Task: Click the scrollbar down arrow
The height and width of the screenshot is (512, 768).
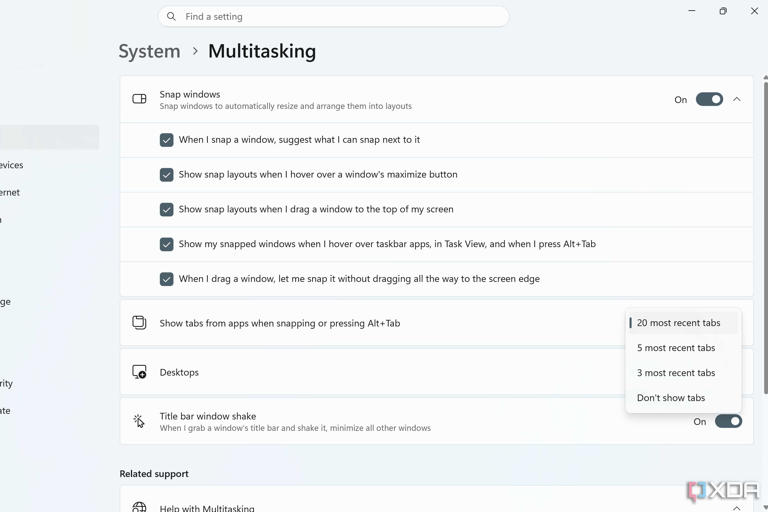Action: [765, 508]
